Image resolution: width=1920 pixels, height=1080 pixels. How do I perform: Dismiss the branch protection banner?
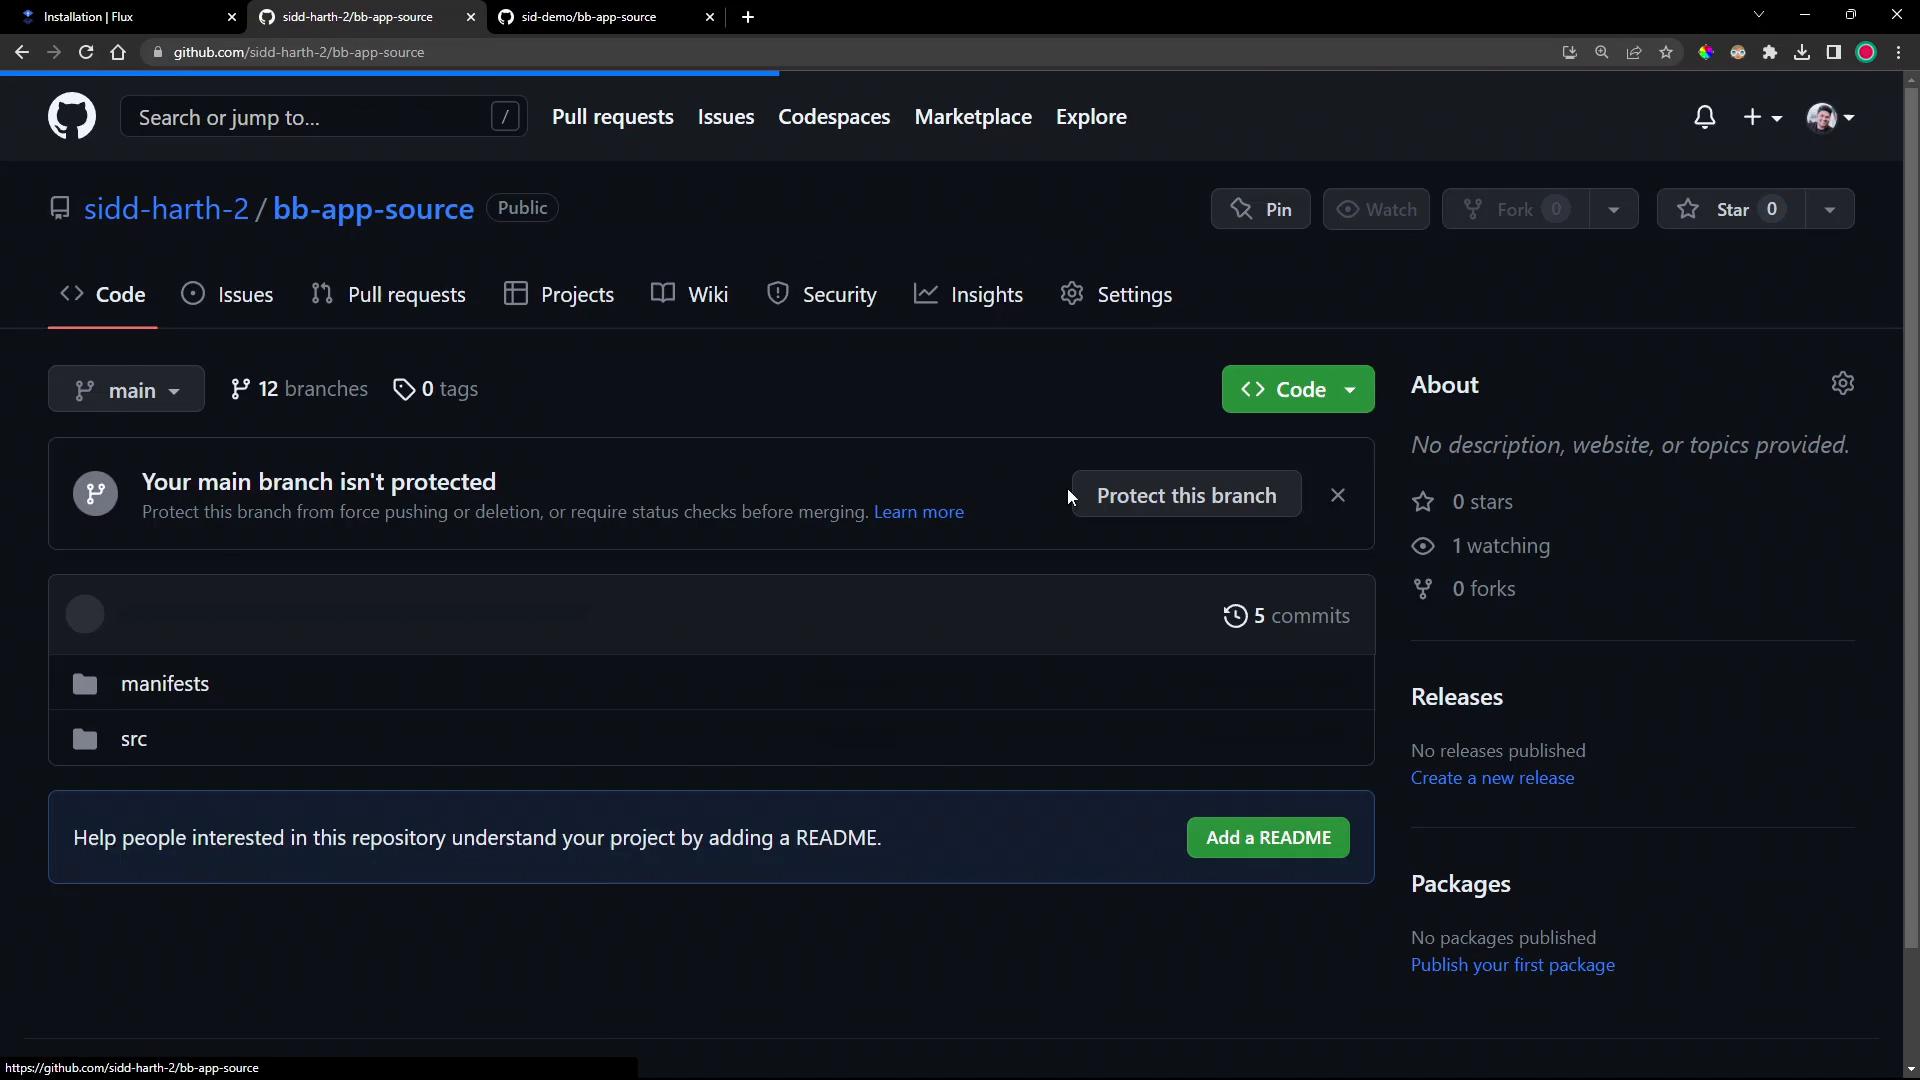[x=1338, y=495]
